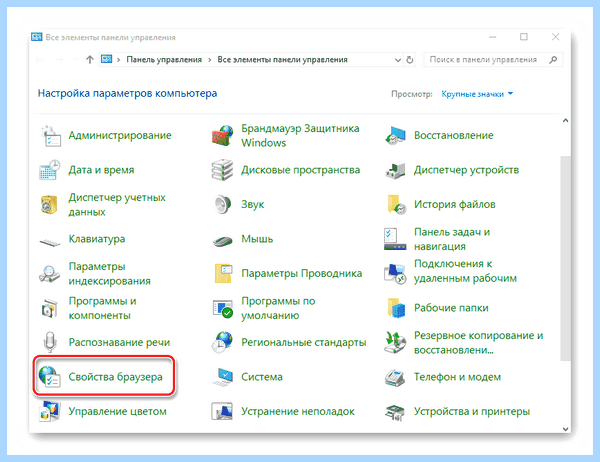Select the Клавиатура keyboard icon
The image size is (600, 462).
click(x=50, y=242)
